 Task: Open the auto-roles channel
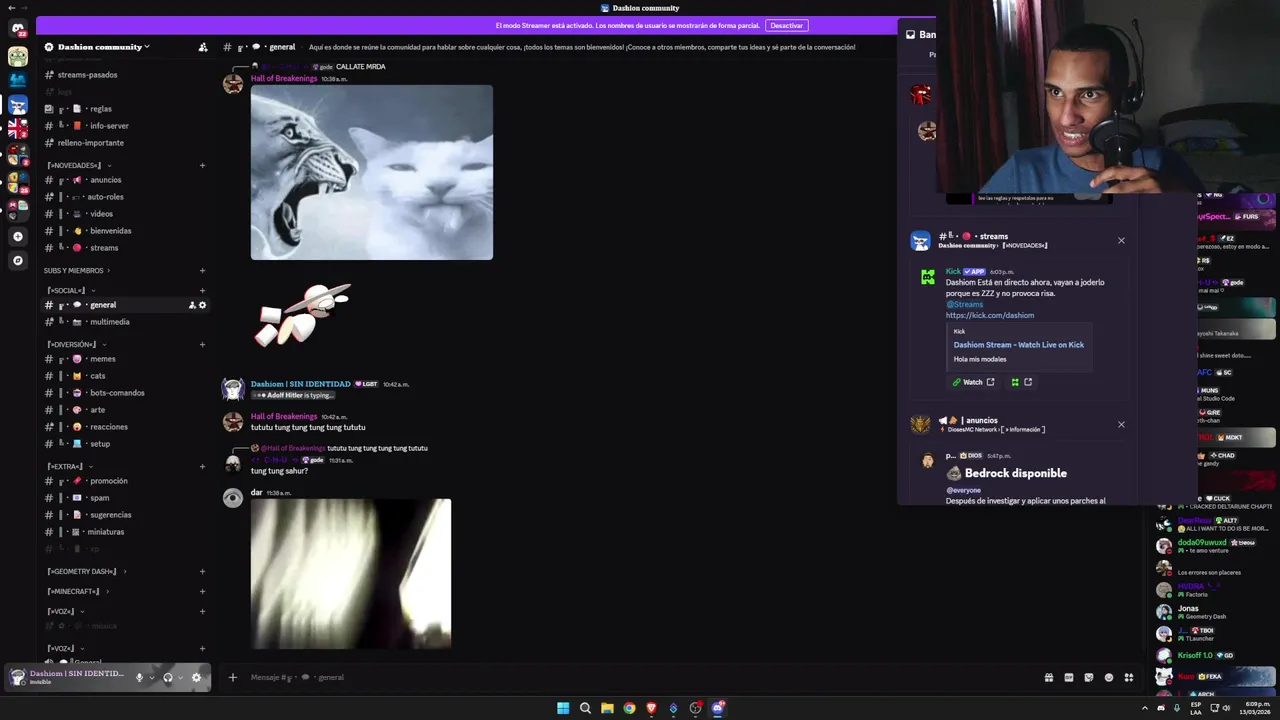125,197
